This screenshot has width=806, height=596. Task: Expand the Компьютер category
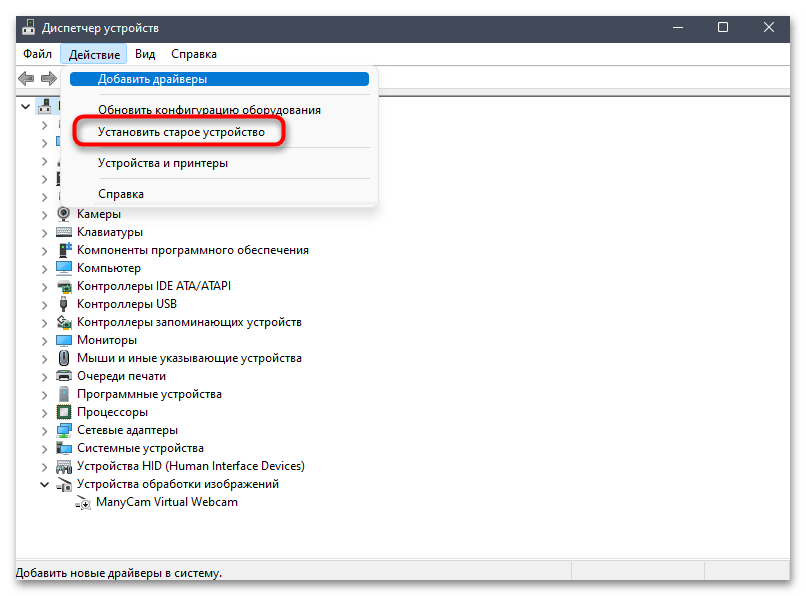point(44,268)
